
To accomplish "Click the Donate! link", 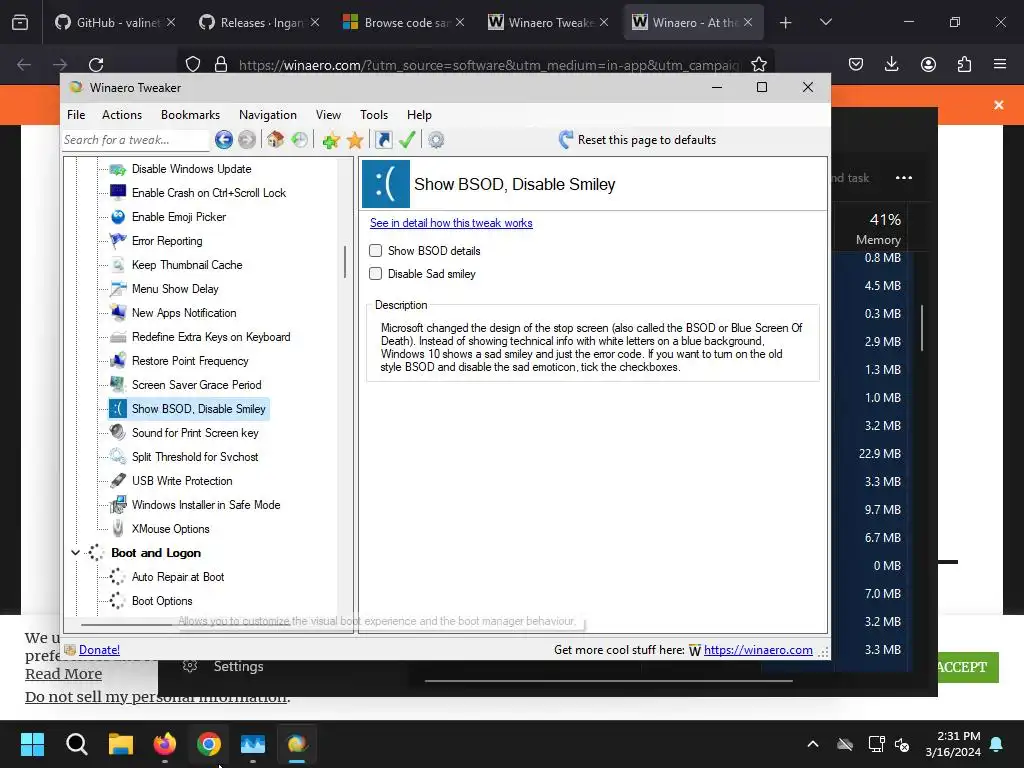I will pyautogui.click(x=99, y=650).
